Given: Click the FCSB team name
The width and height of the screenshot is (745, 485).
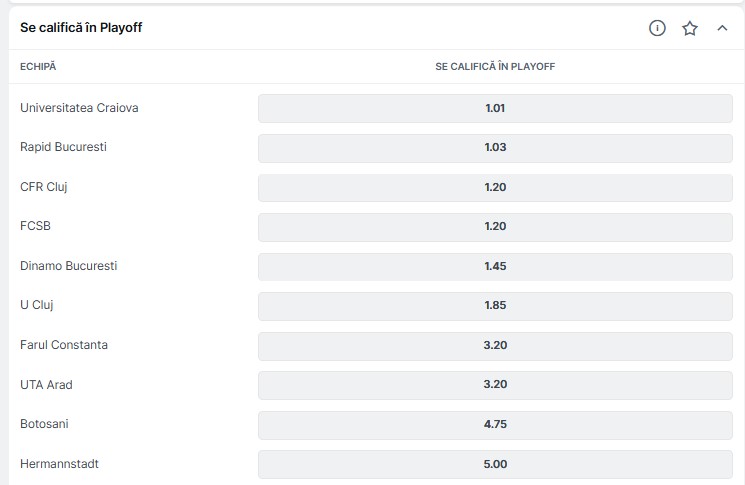Looking at the screenshot, I should 35,227.
